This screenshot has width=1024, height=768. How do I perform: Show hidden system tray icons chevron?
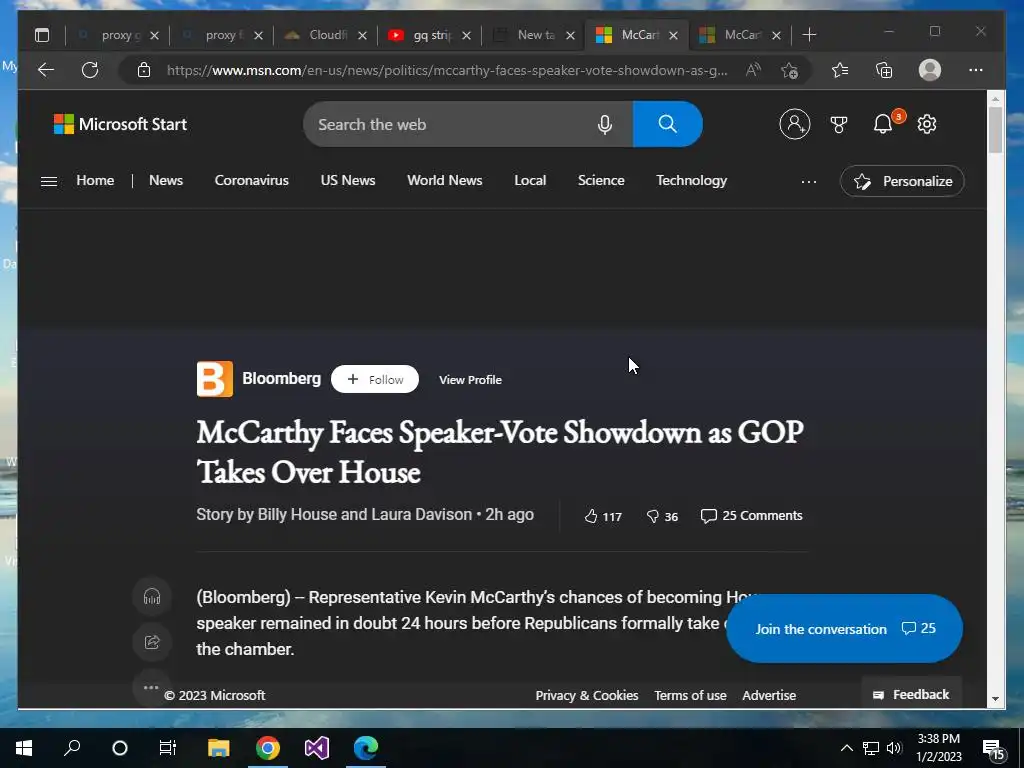(x=846, y=748)
